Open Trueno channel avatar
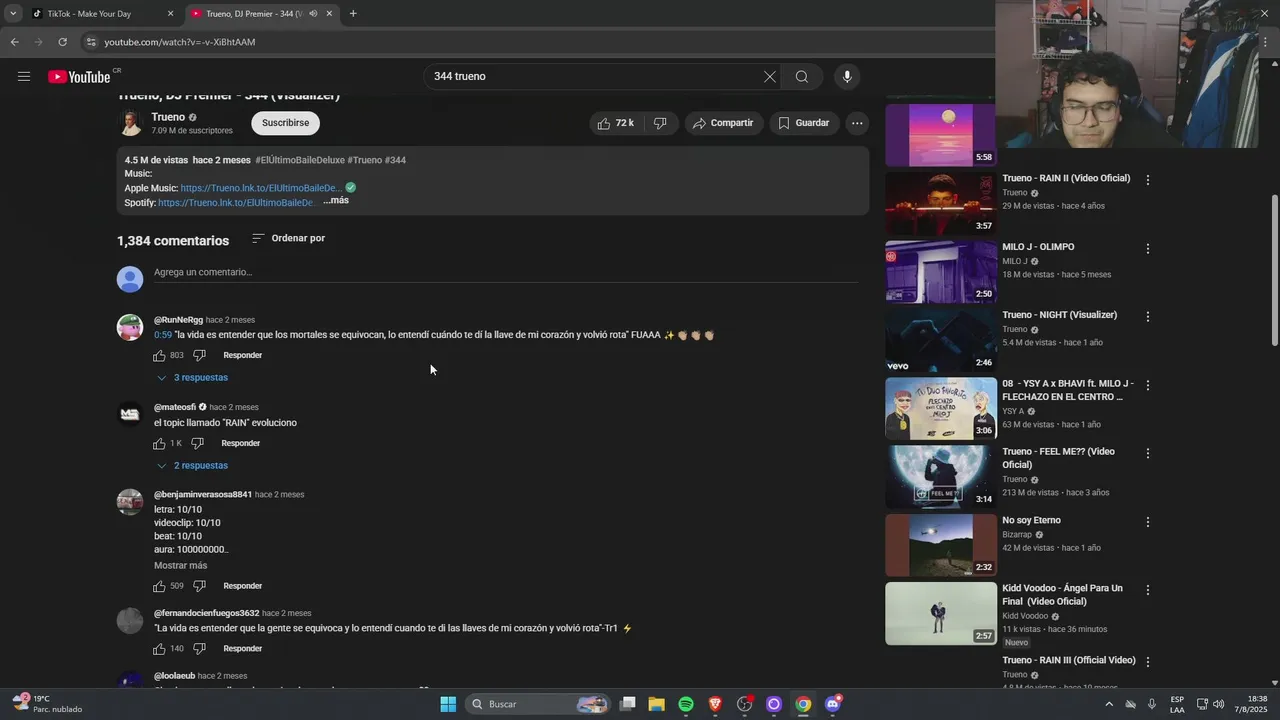The height and width of the screenshot is (720, 1280). click(130, 123)
